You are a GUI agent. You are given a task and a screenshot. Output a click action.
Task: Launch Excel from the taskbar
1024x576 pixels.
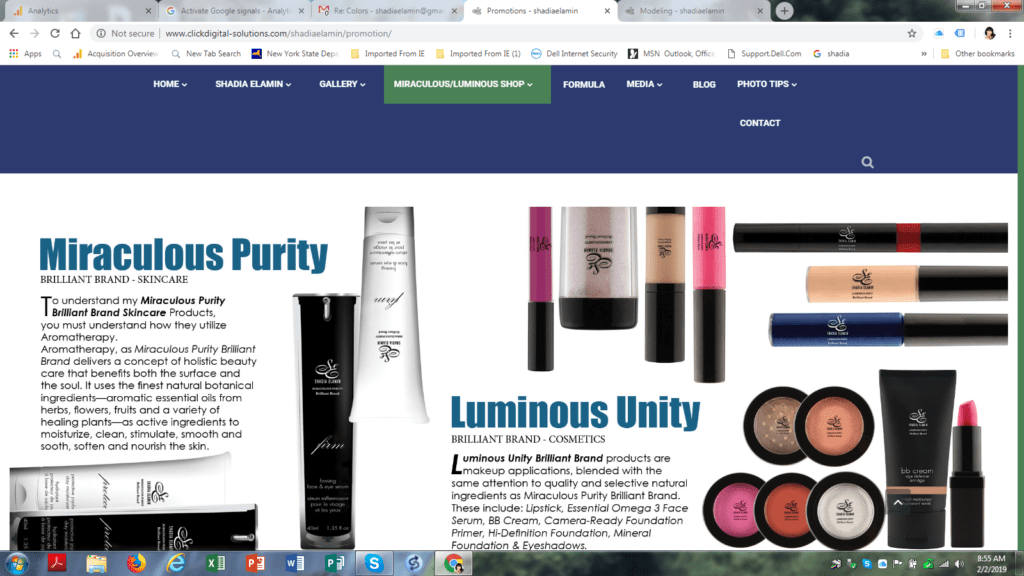(x=215, y=563)
